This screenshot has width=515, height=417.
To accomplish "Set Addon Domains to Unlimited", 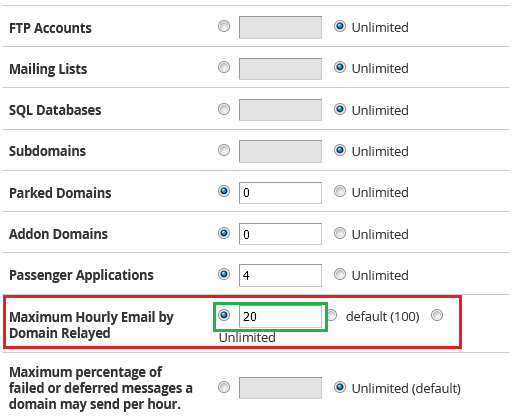I will [340, 233].
